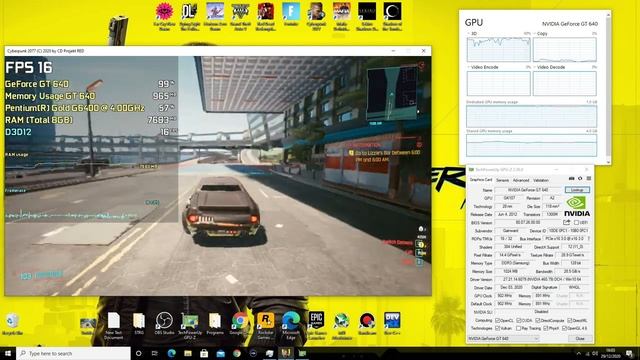Screen dimensions: 640x360
Task: Click the NVIDIA logo in GPU-Z
Action: 577,206
